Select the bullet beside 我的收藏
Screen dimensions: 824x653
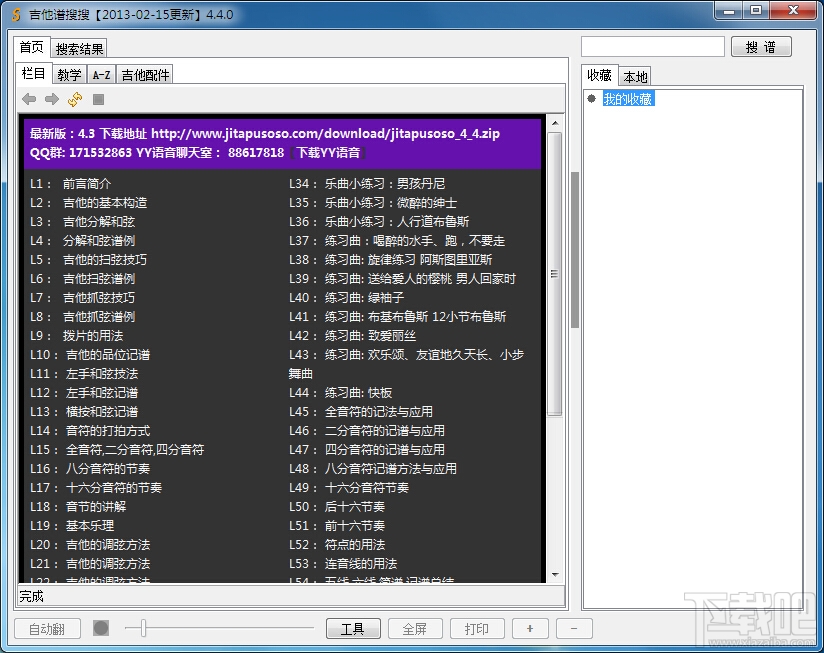(x=591, y=99)
